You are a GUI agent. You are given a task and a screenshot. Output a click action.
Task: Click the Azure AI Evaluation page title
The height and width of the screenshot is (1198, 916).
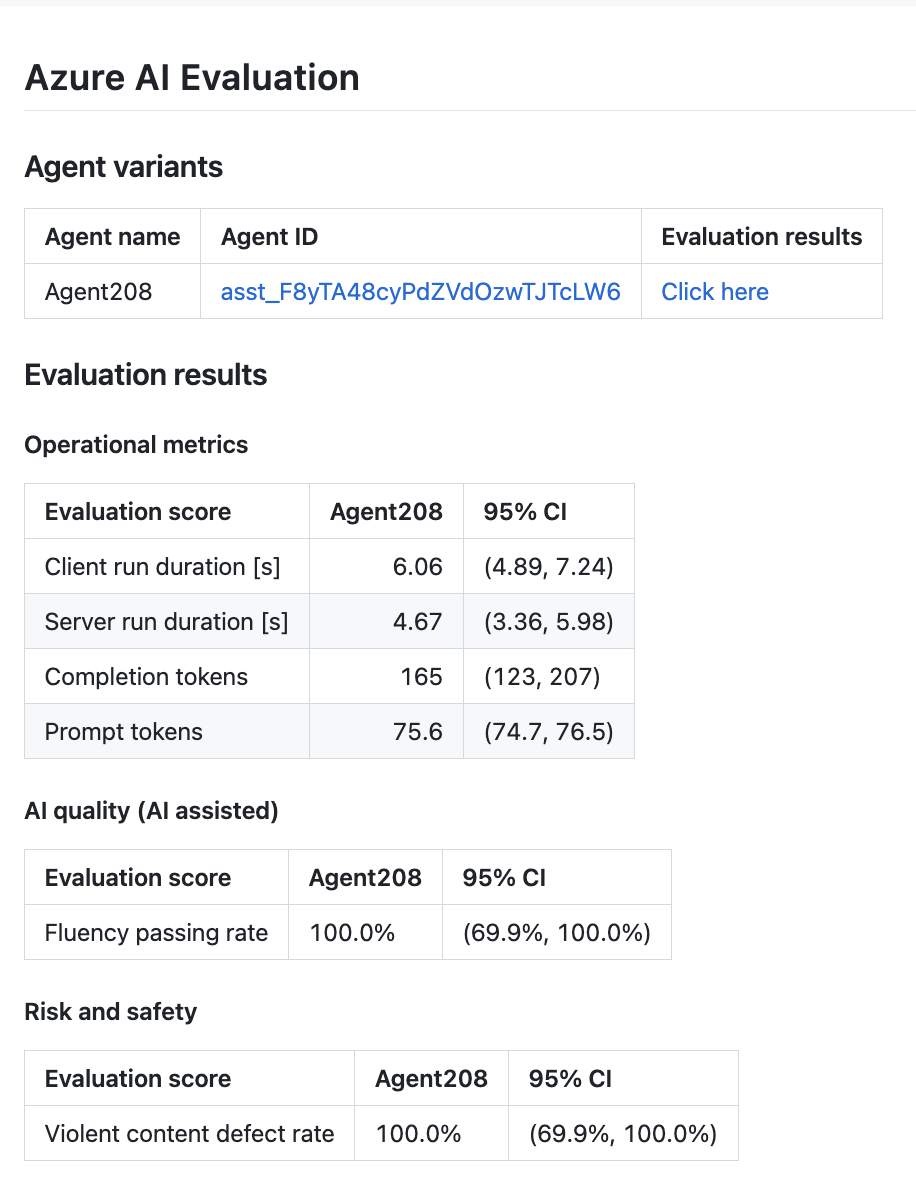pos(192,78)
